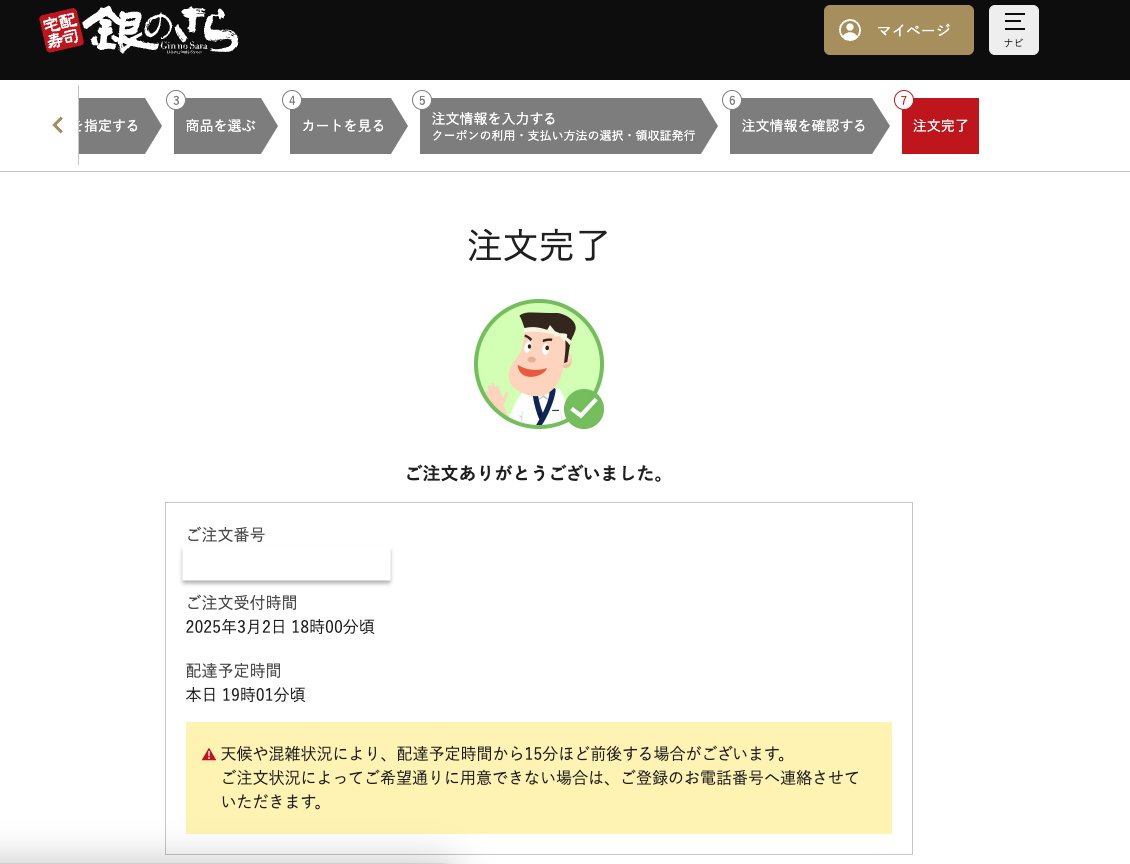Click the 注文情報を確認する step

pos(802,125)
